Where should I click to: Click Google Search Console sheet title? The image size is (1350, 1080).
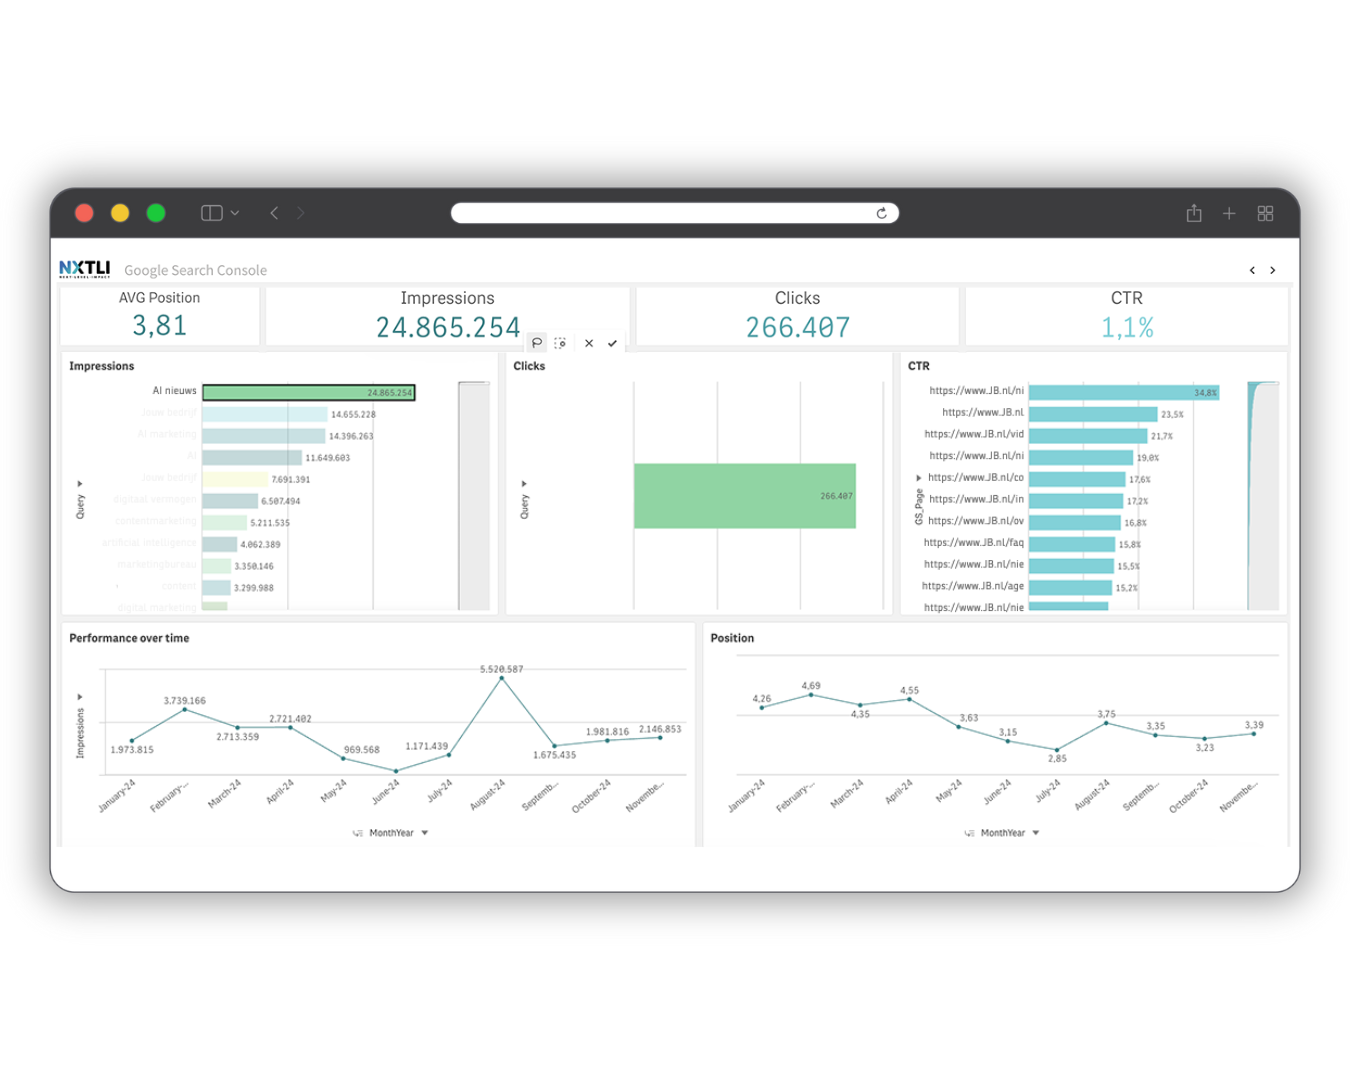point(195,270)
